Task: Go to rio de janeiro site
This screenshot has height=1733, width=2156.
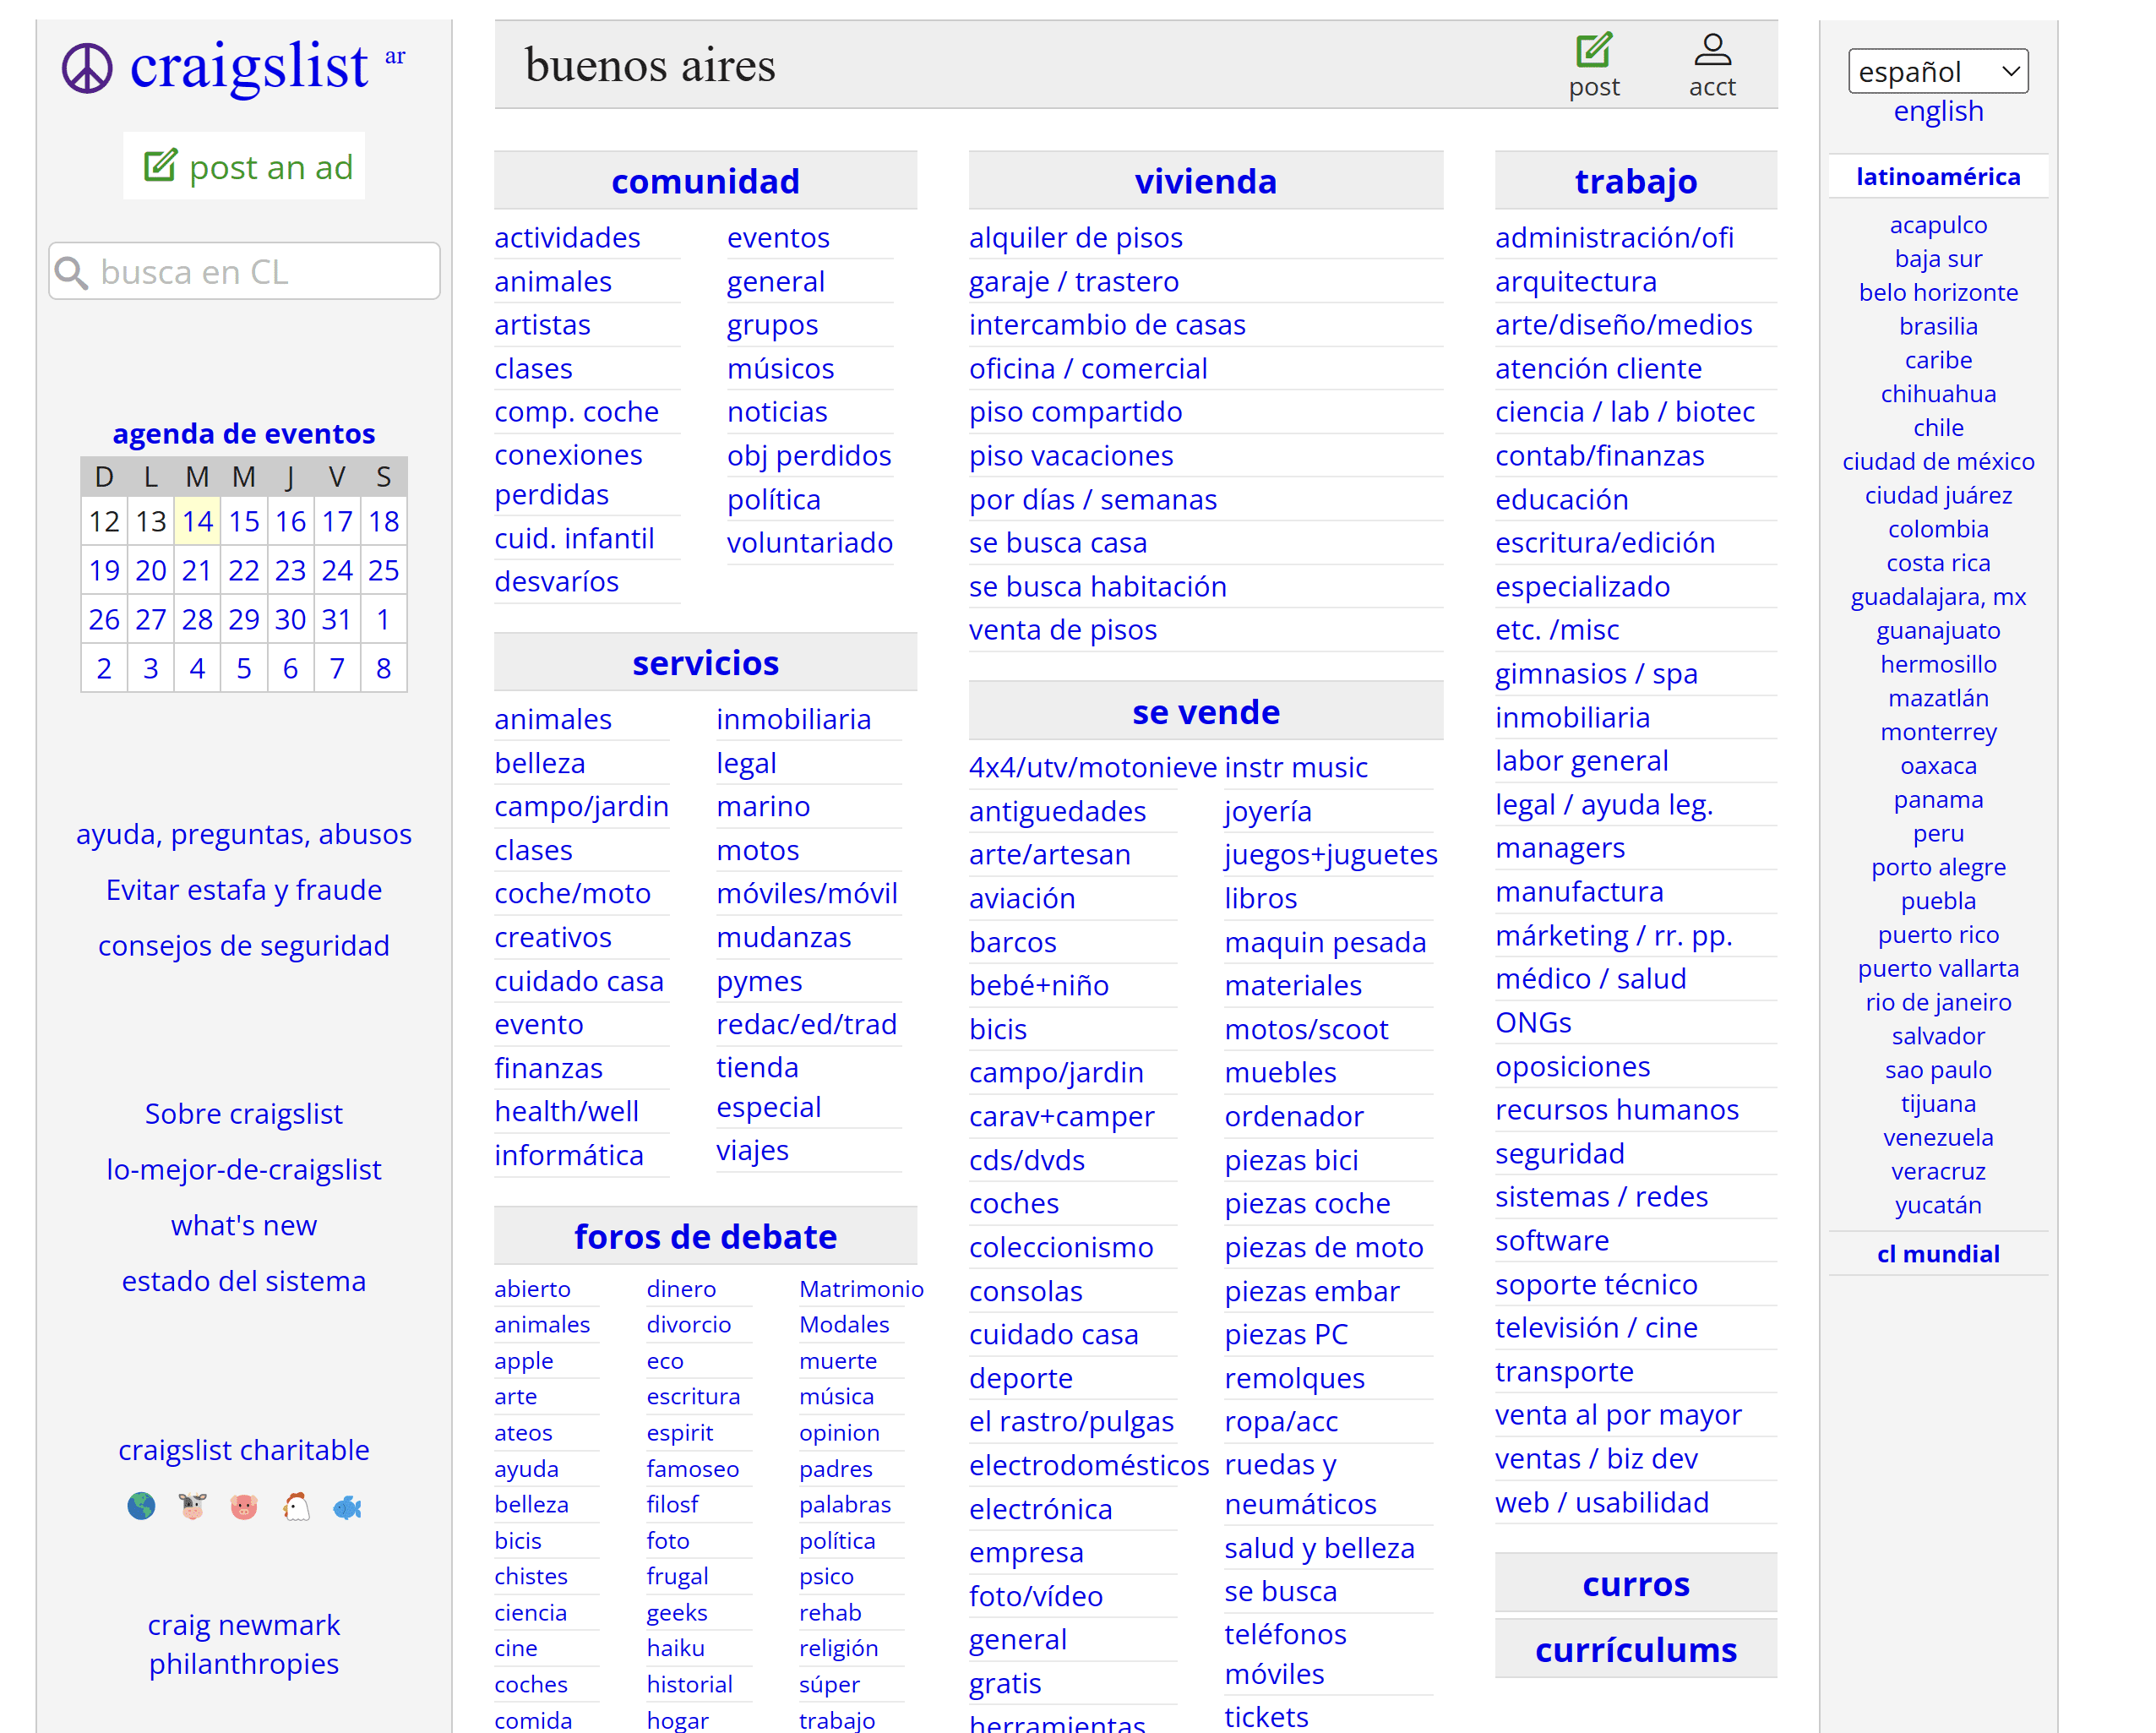Action: (x=1937, y=1002)
